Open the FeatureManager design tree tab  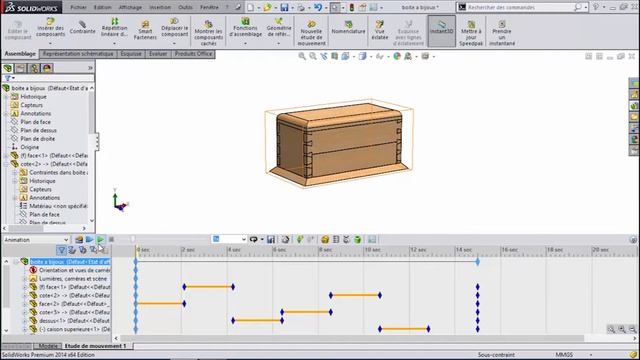[8, 68]
